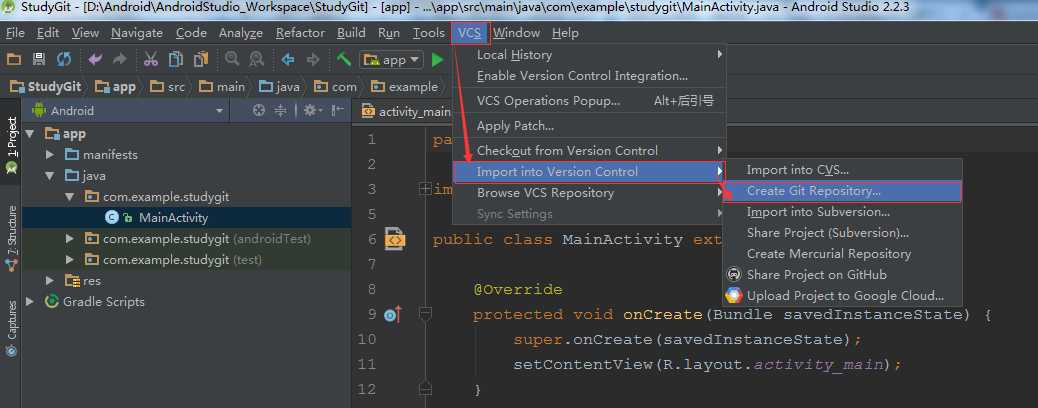The image size is (1038, 408).
Task: Open the Build menu
Action: click(351, 32)
